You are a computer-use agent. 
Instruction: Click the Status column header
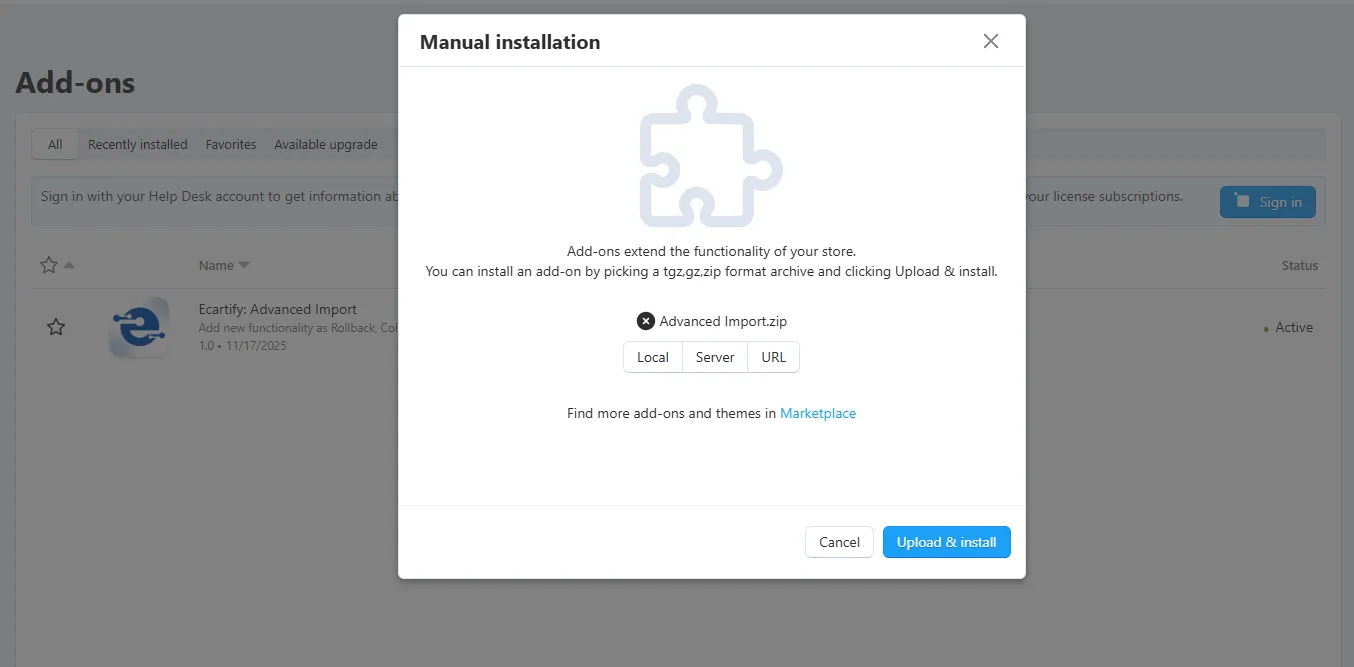[x=1300, y=265]
